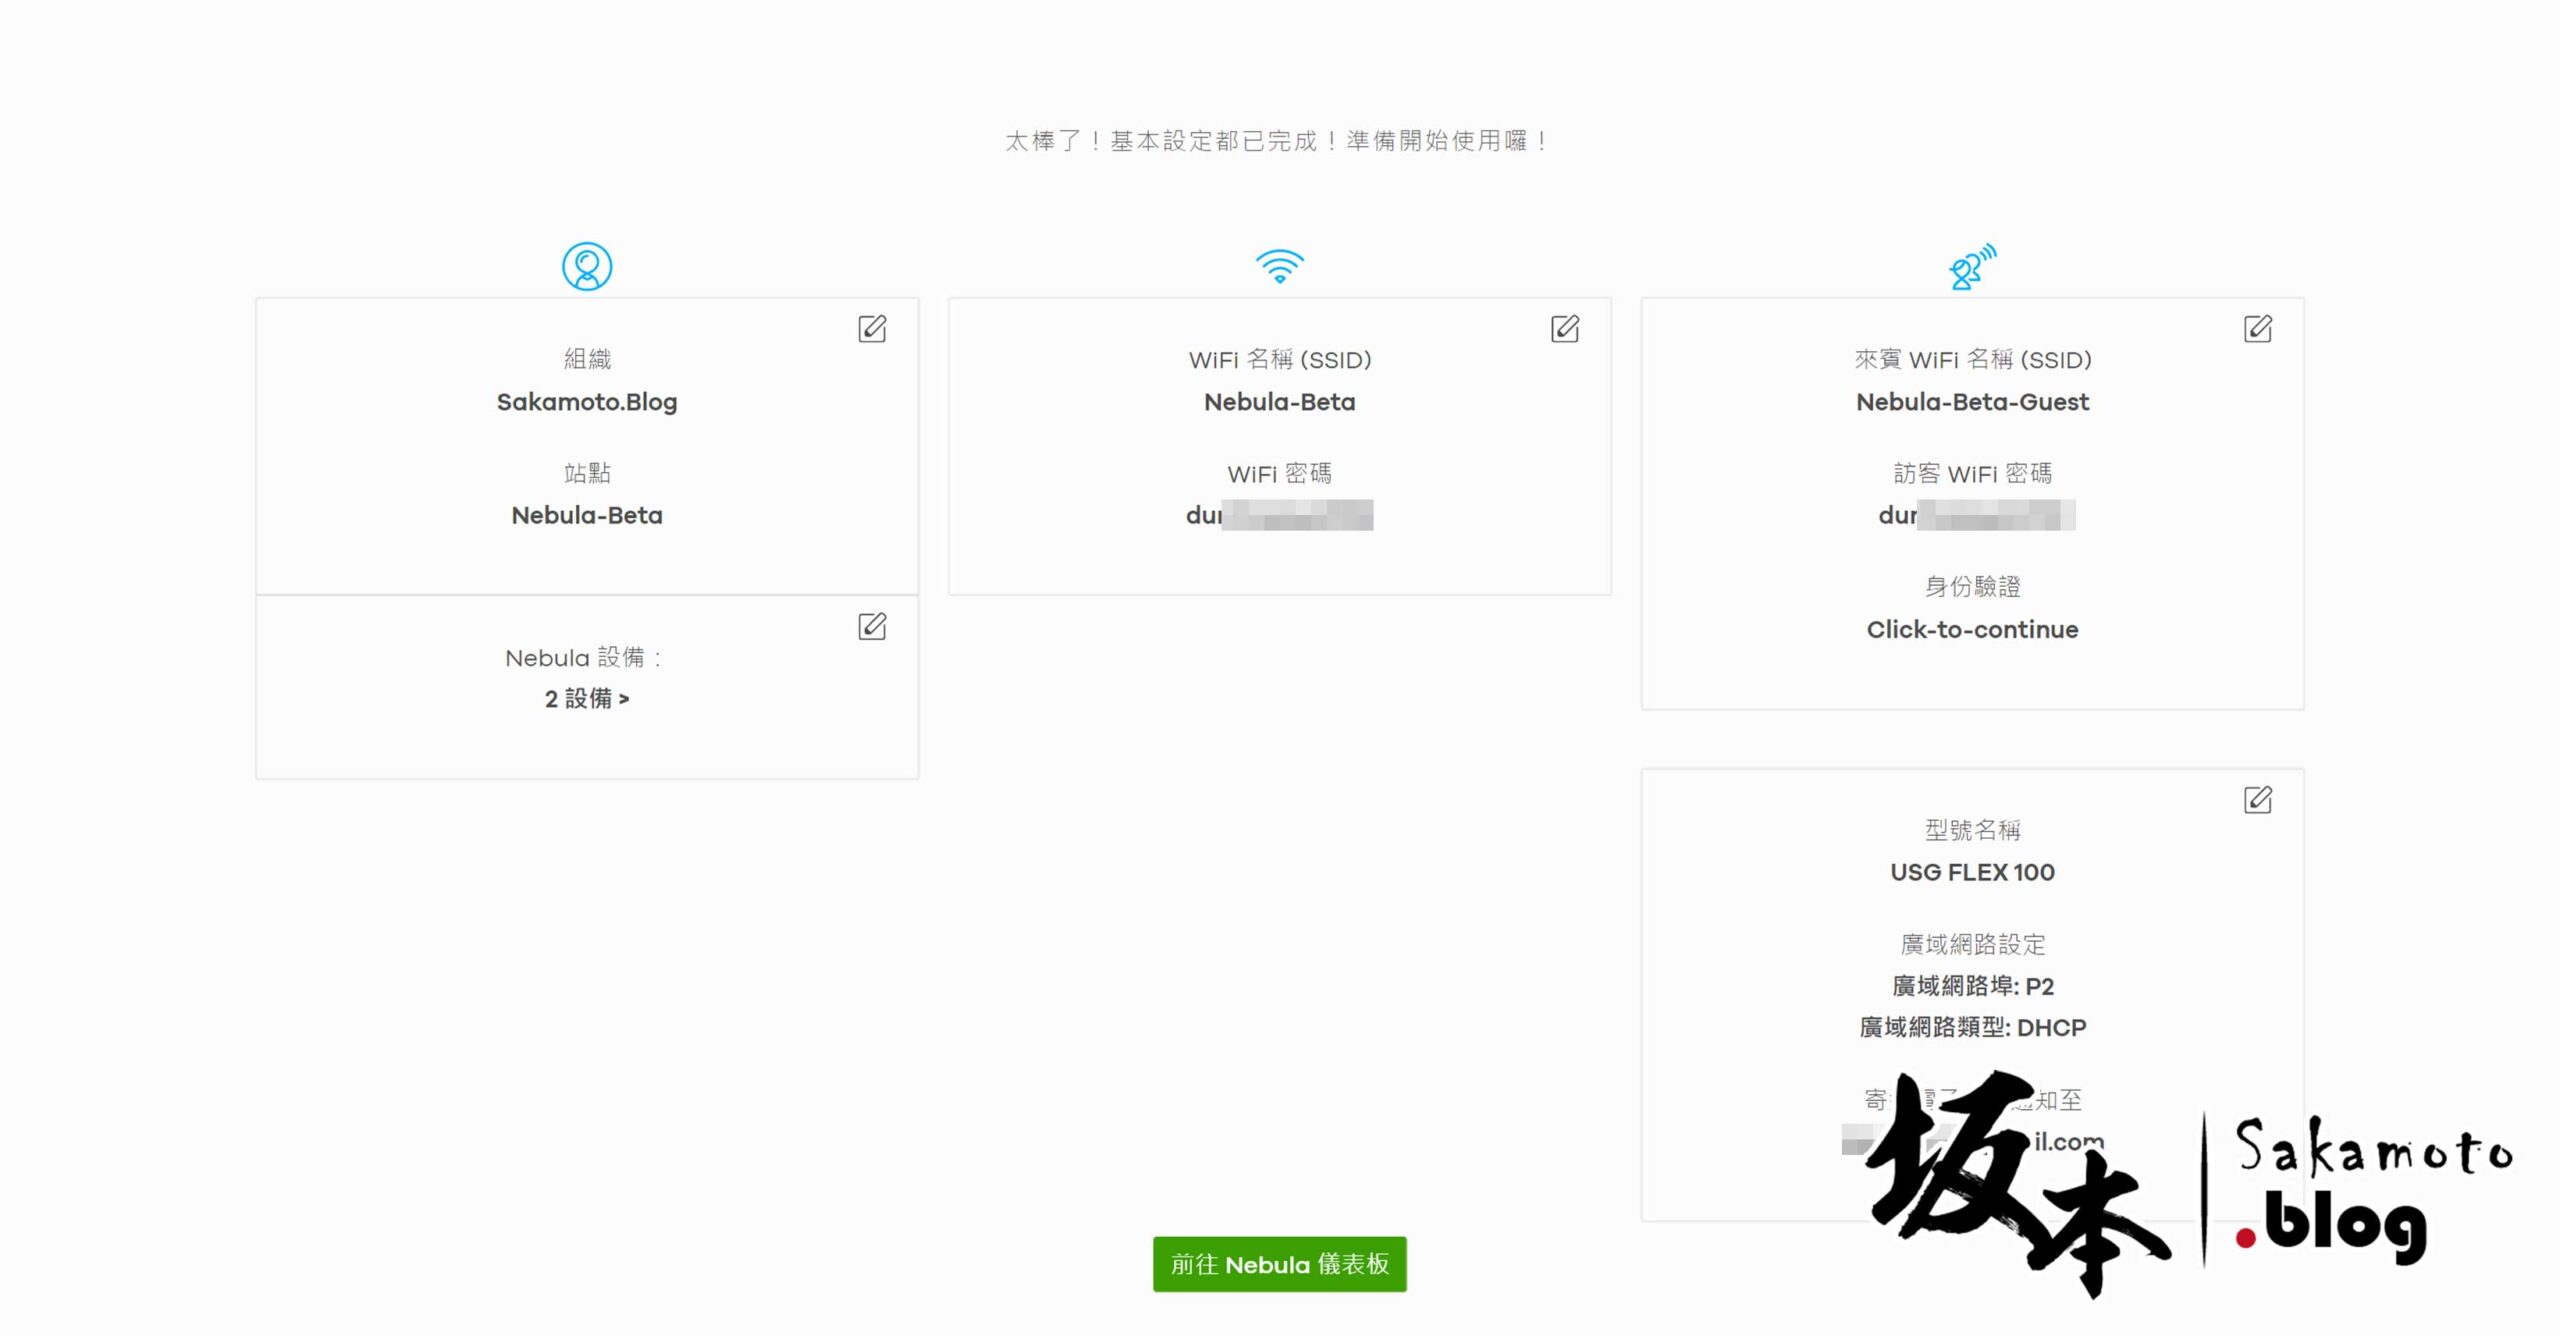The height and width of the screenshot is (1336, 2560).
Task: Go to the Nebula dashboard button
Action: [1280, 1264]
